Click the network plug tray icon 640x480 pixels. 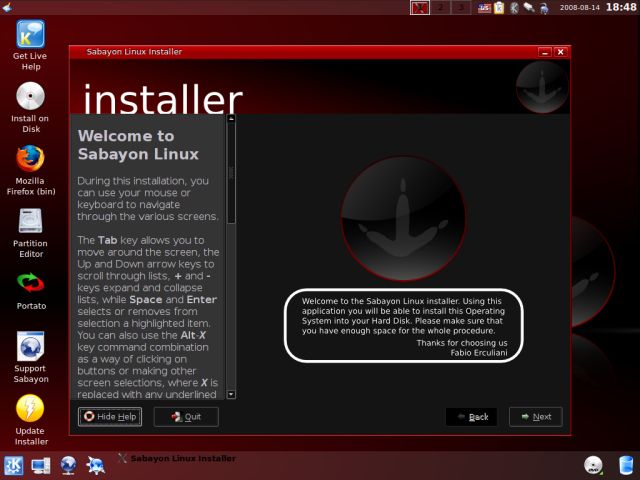click(529, 8)
